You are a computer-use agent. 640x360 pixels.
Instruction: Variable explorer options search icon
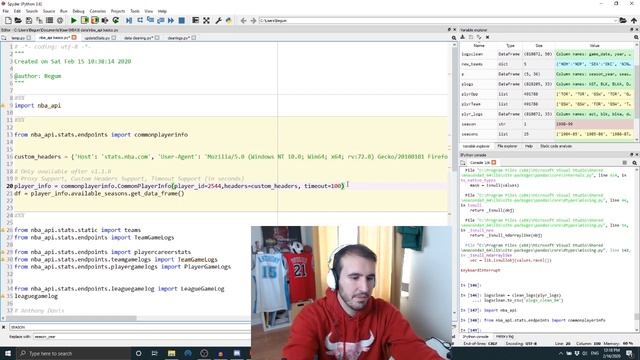(x=636, y=37)
